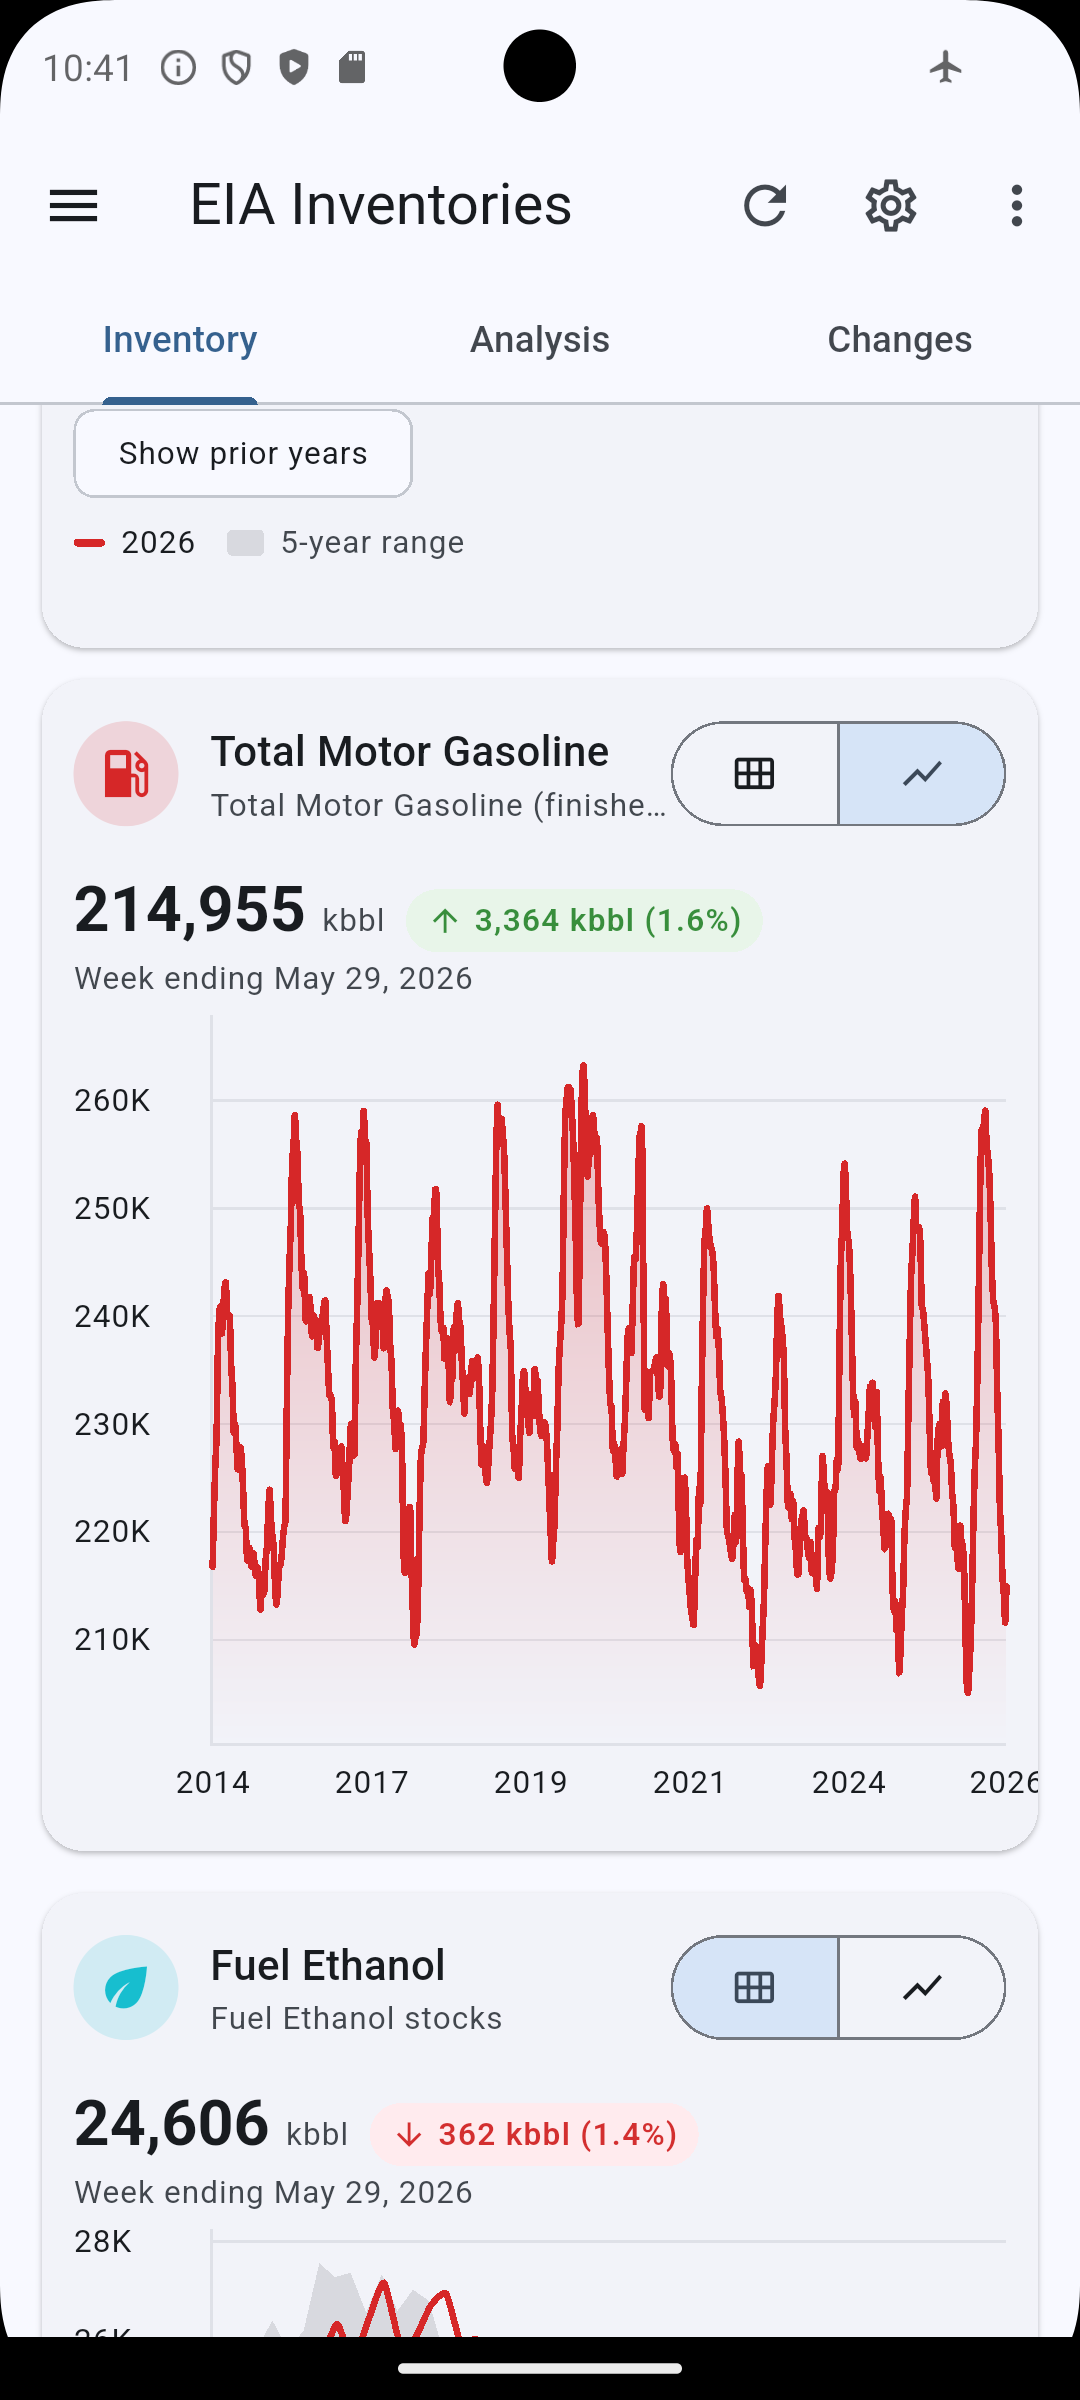Tap the 3,364 kbbl (1.6%) change badge
Image resolution: width=1080 pixels, height=2400 pixels.
pos(584,920)
